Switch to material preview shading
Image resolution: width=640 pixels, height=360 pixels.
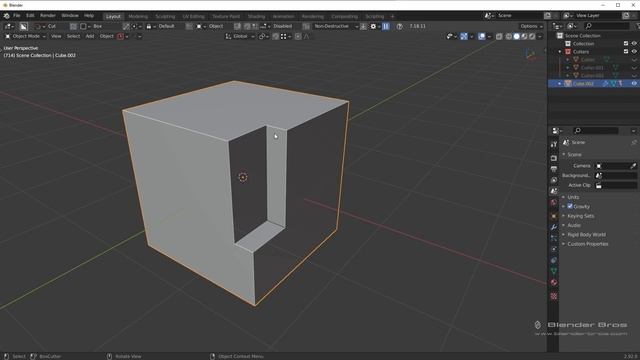[524, 36]
